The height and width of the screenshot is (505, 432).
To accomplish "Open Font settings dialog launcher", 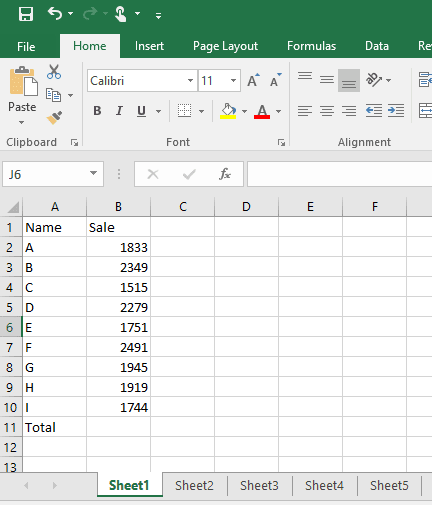I will tap(281, 143).
